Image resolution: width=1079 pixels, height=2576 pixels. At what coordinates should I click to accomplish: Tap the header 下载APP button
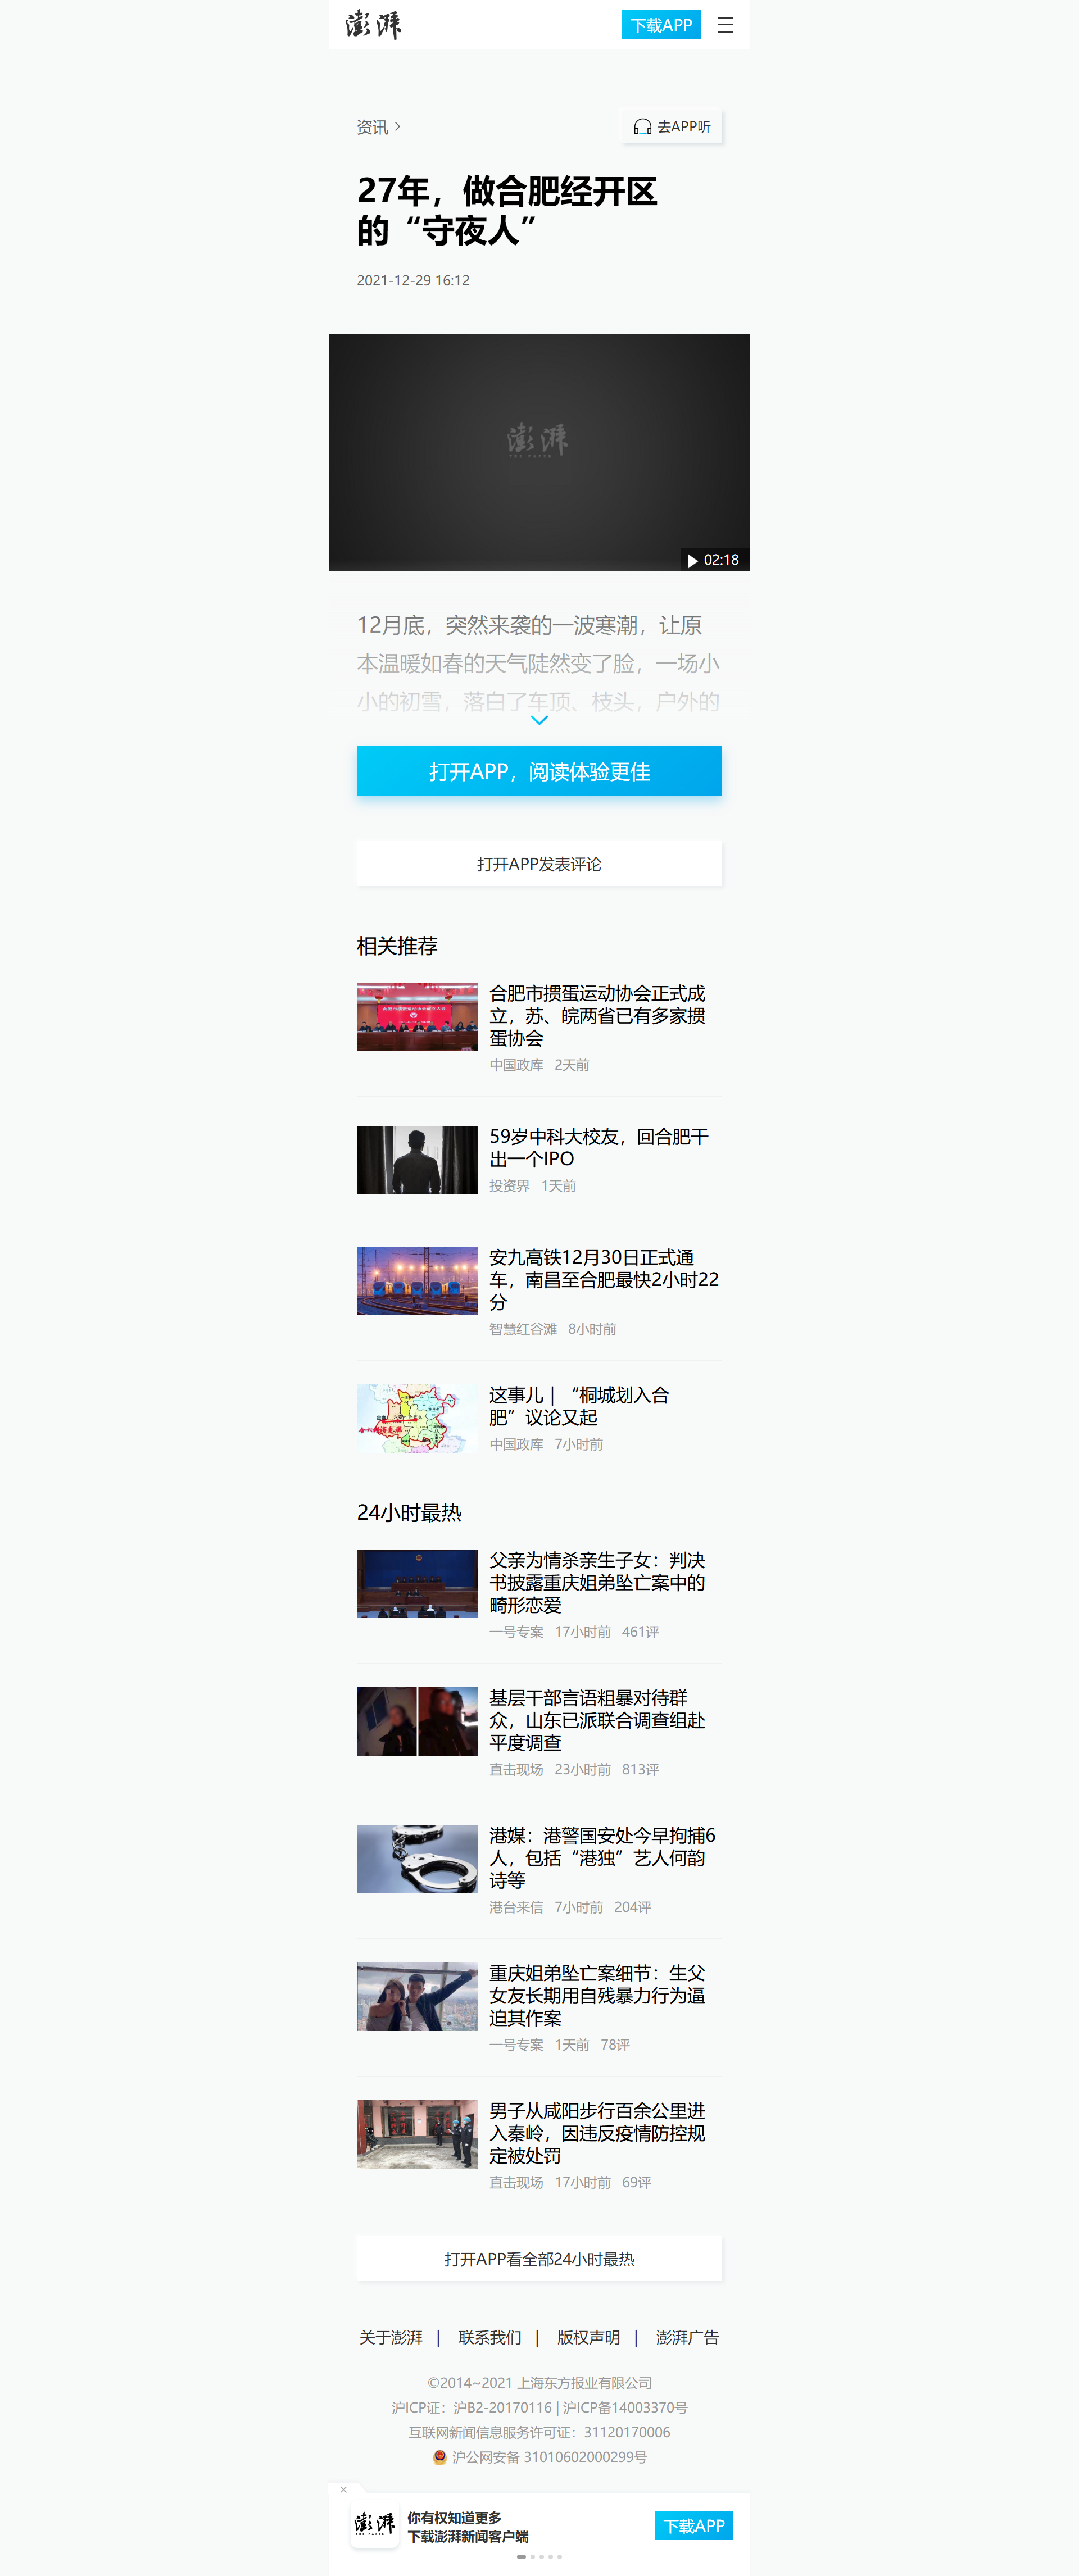pyautogui.click(x=661, y=25)
